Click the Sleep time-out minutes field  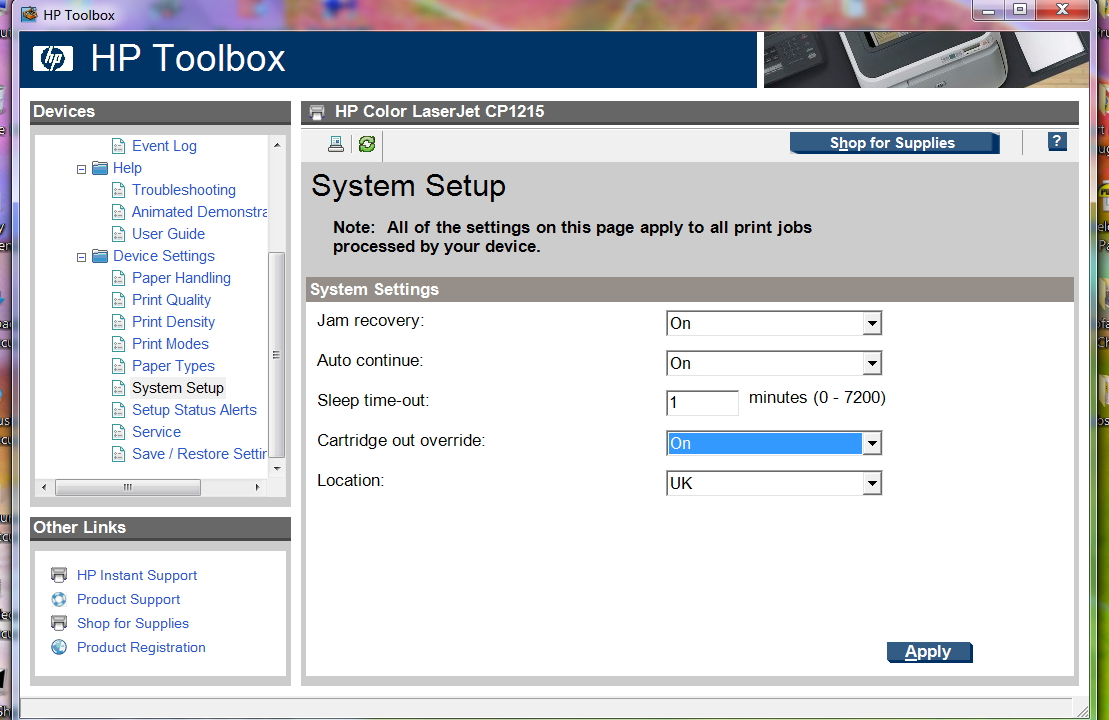702,403
